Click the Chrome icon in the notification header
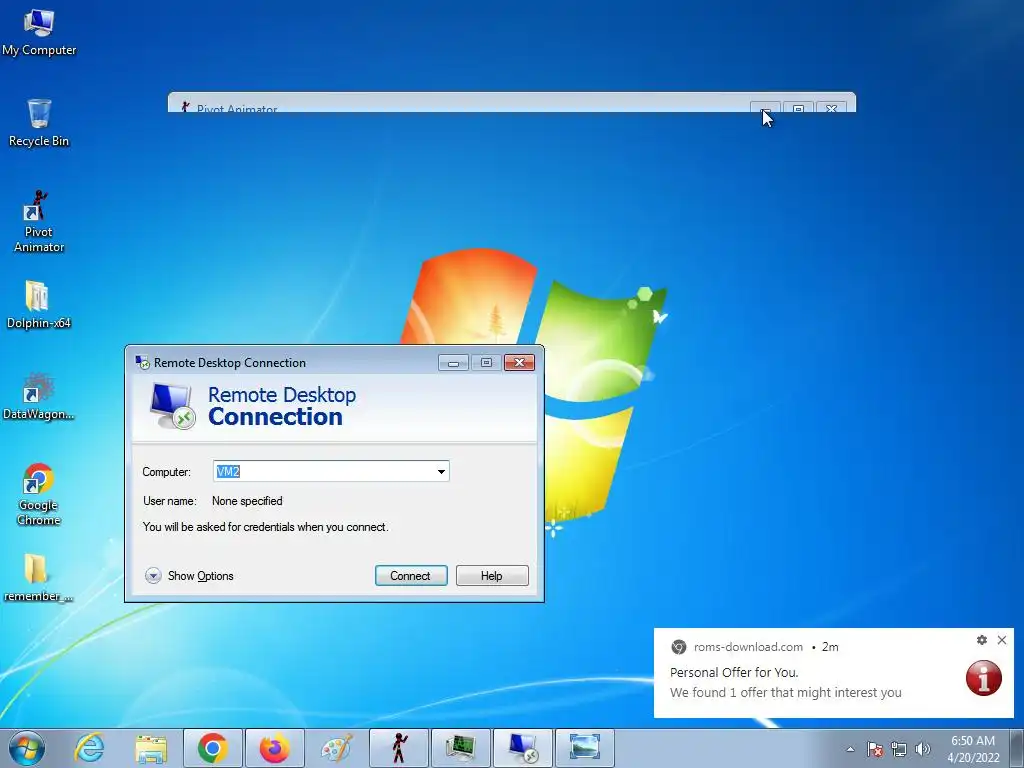Screen dimensions: 1024x768 point(679,647)
